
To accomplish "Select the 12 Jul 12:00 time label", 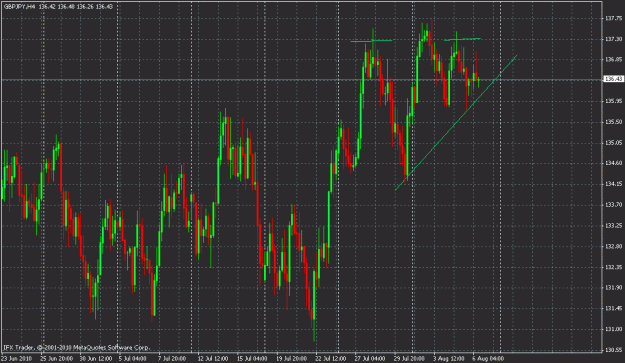I will [x=213, y=358].
